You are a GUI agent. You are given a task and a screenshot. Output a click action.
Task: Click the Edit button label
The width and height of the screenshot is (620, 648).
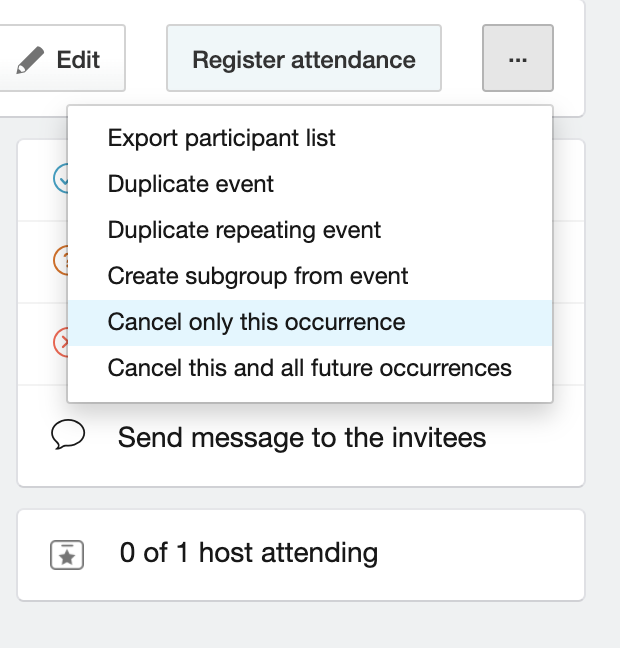(x=78, y=60)
